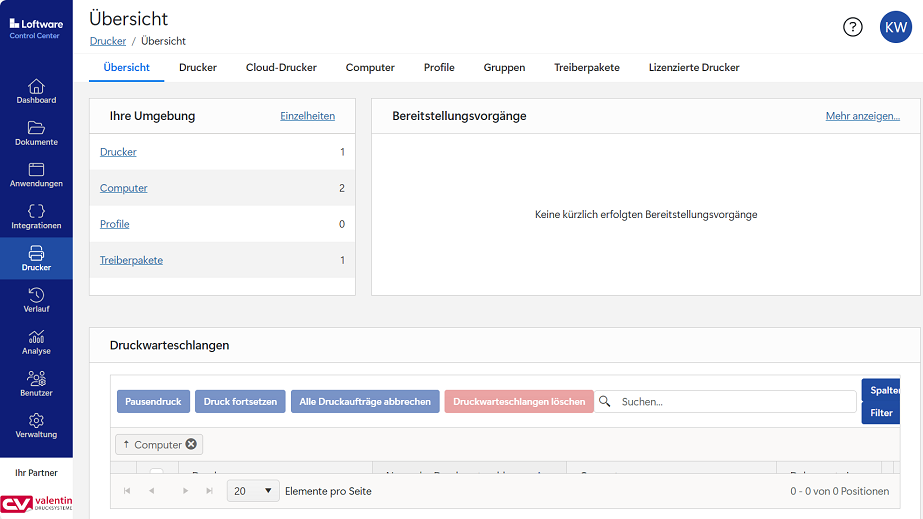Open the Spalten column chooser

tap(880, 390)
